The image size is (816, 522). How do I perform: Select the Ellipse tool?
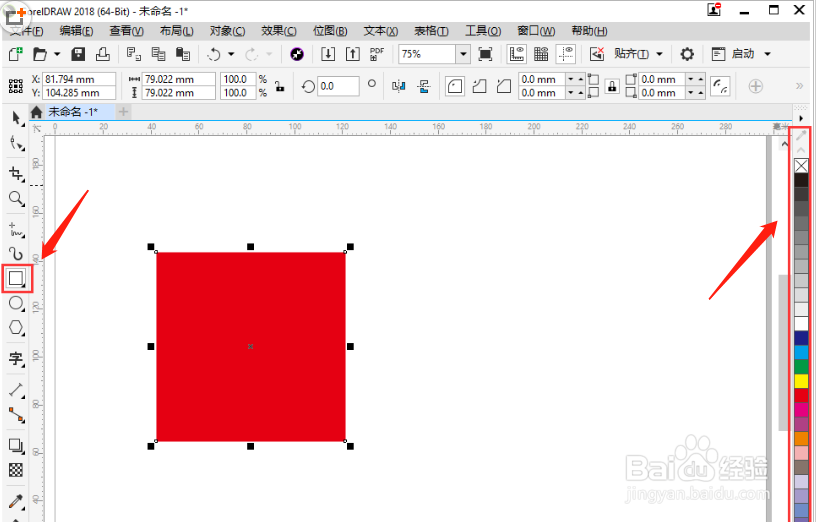click(17, 303)
